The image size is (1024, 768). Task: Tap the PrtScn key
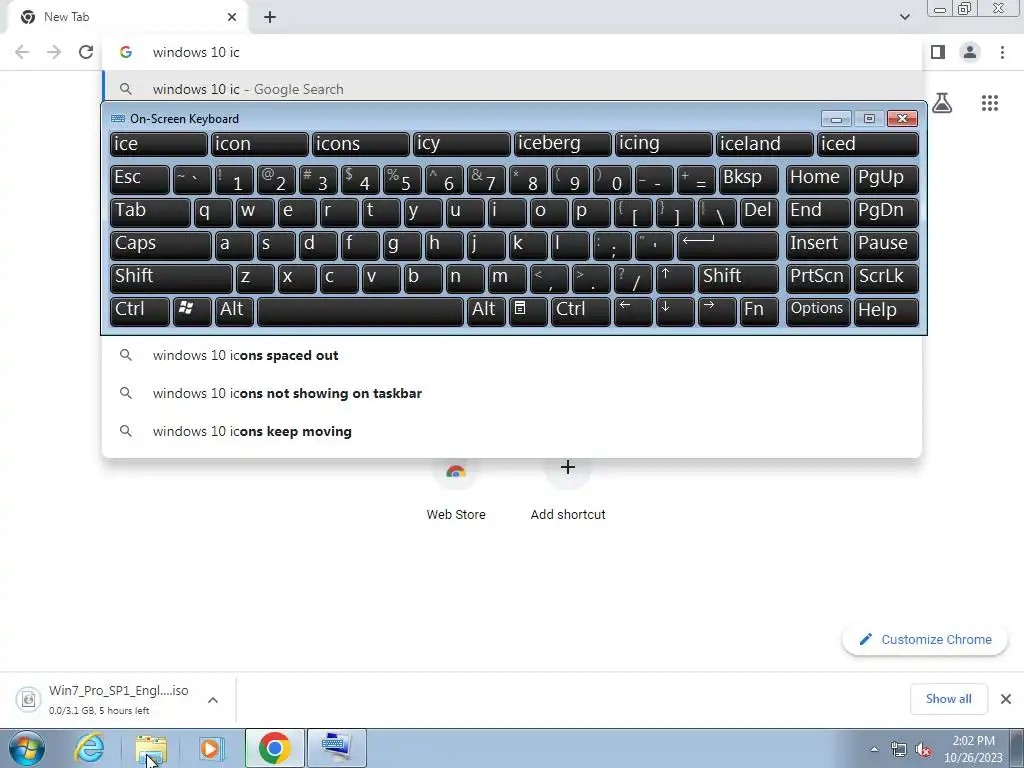(x=818, y=278)
